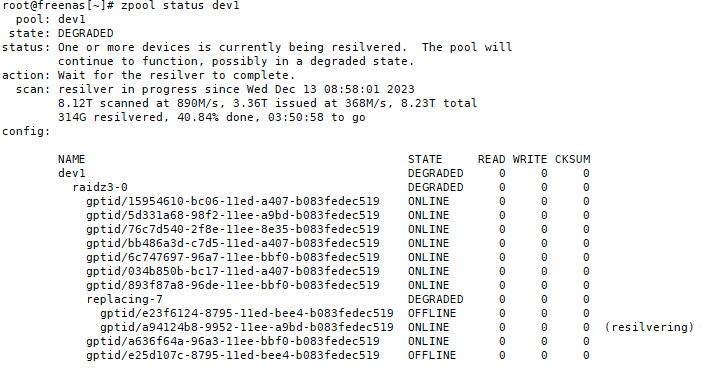Image resolution: width=708 pixels, height=375 pixels.
Task: Click the resilver start date 'Wed Dec 13 08:58:01 2023'
Action: point(330,89)
